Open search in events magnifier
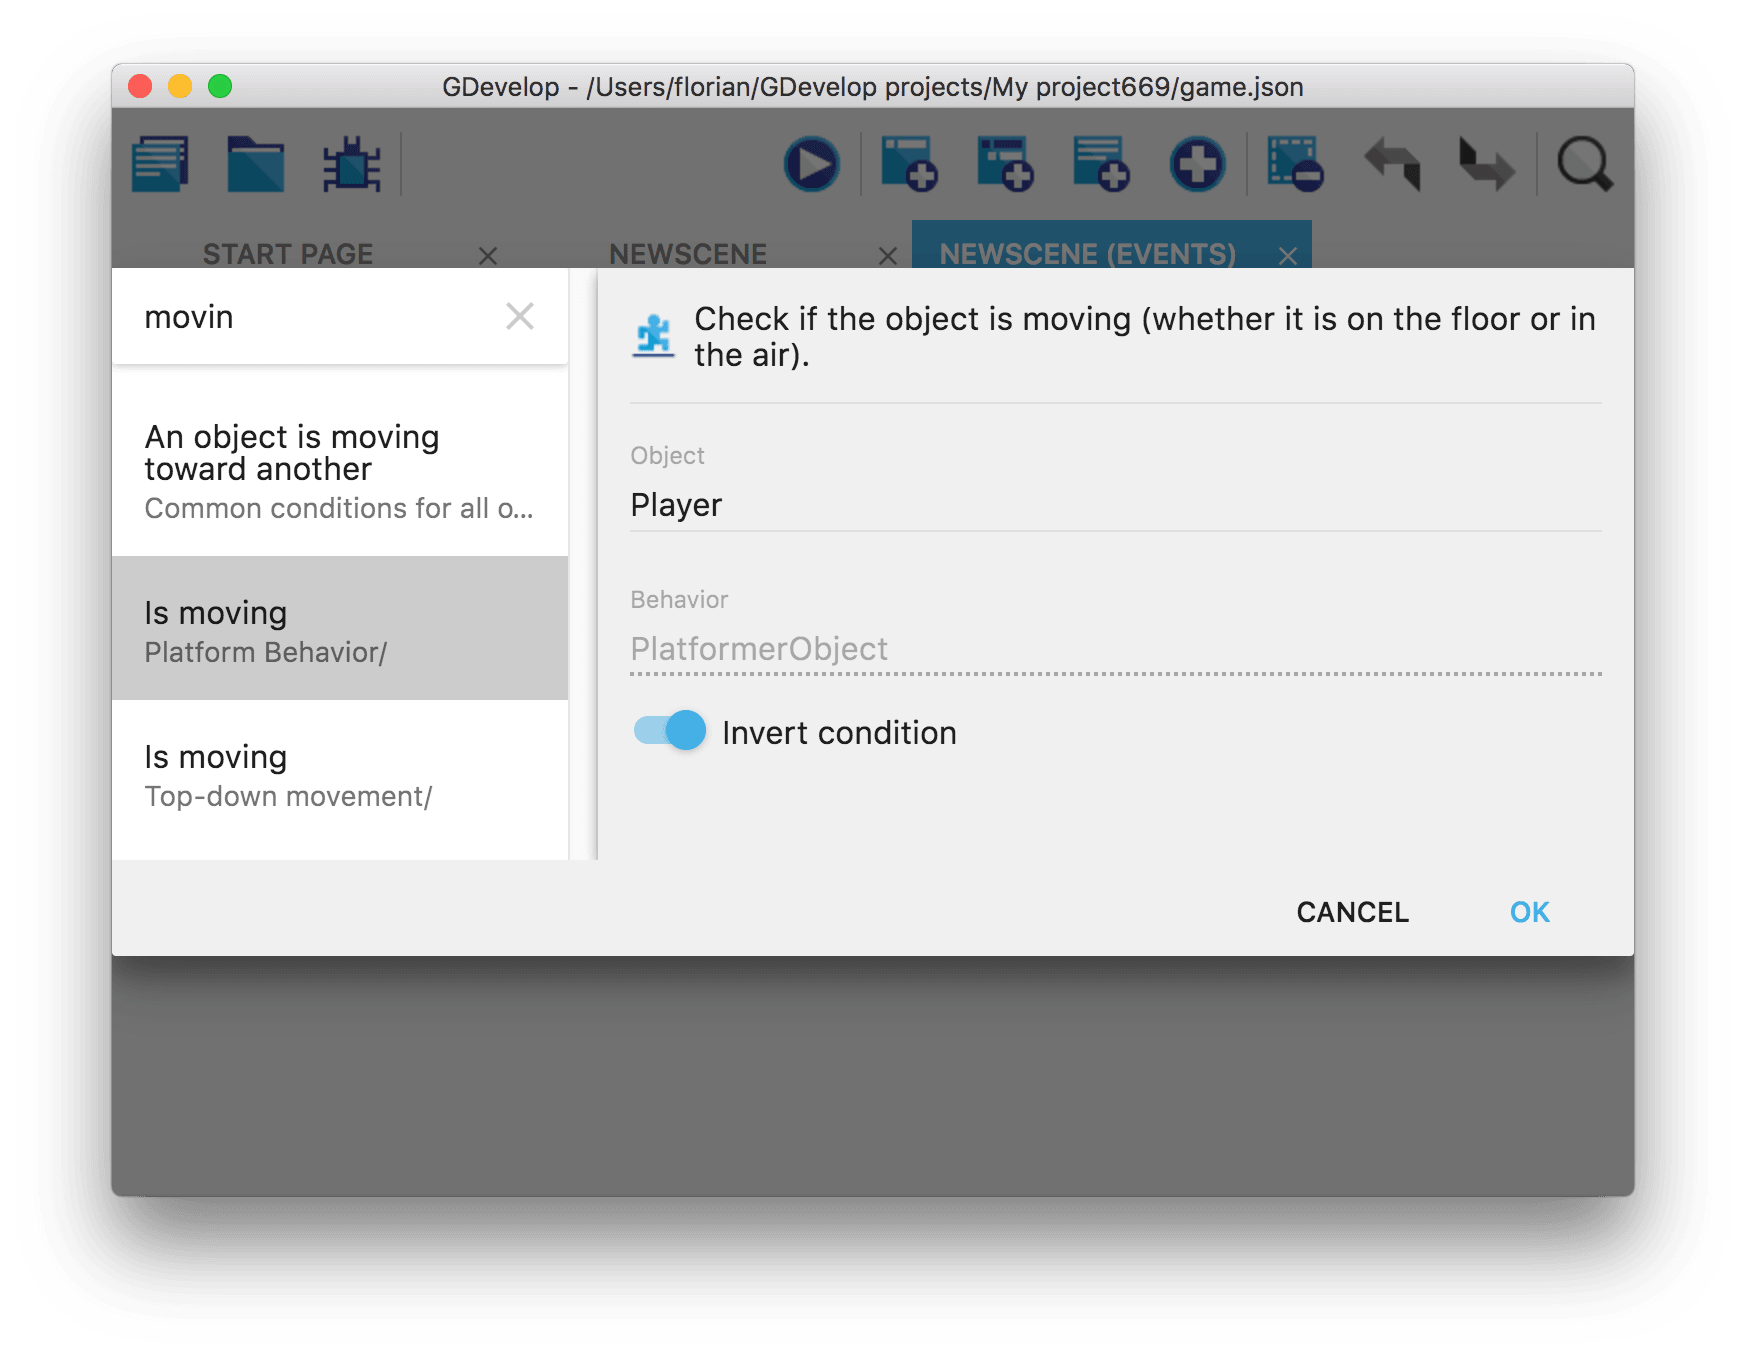The width and height of the screenshot is (1746, 1356). [1585, 164]
